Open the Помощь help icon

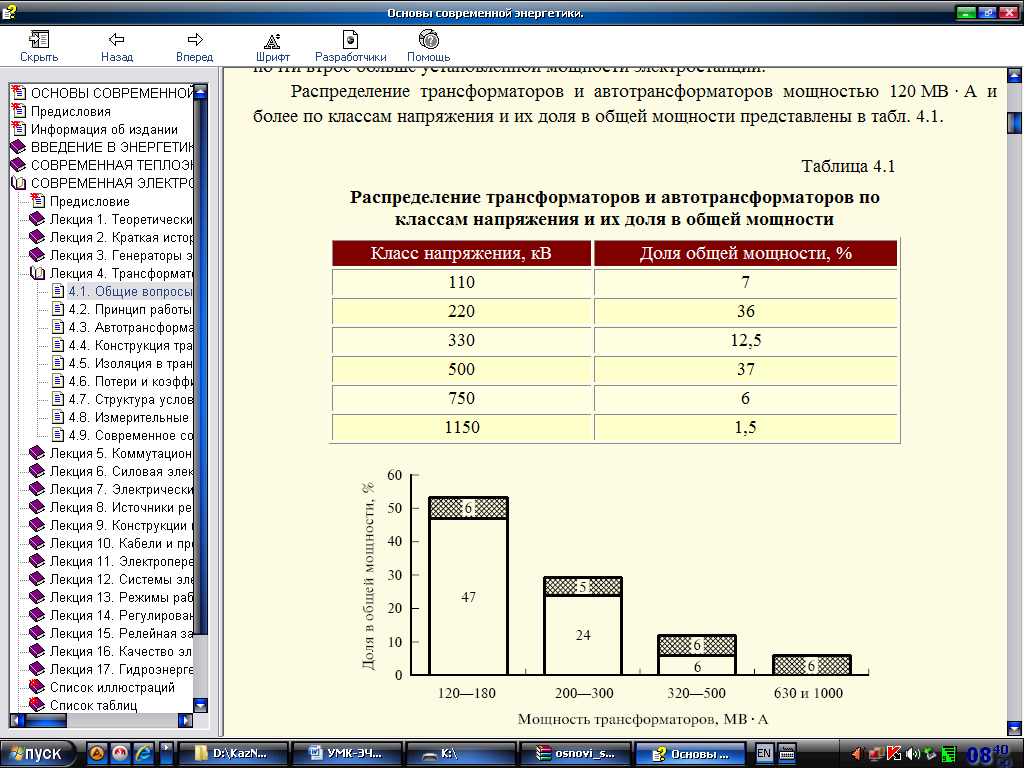(428, 40)
